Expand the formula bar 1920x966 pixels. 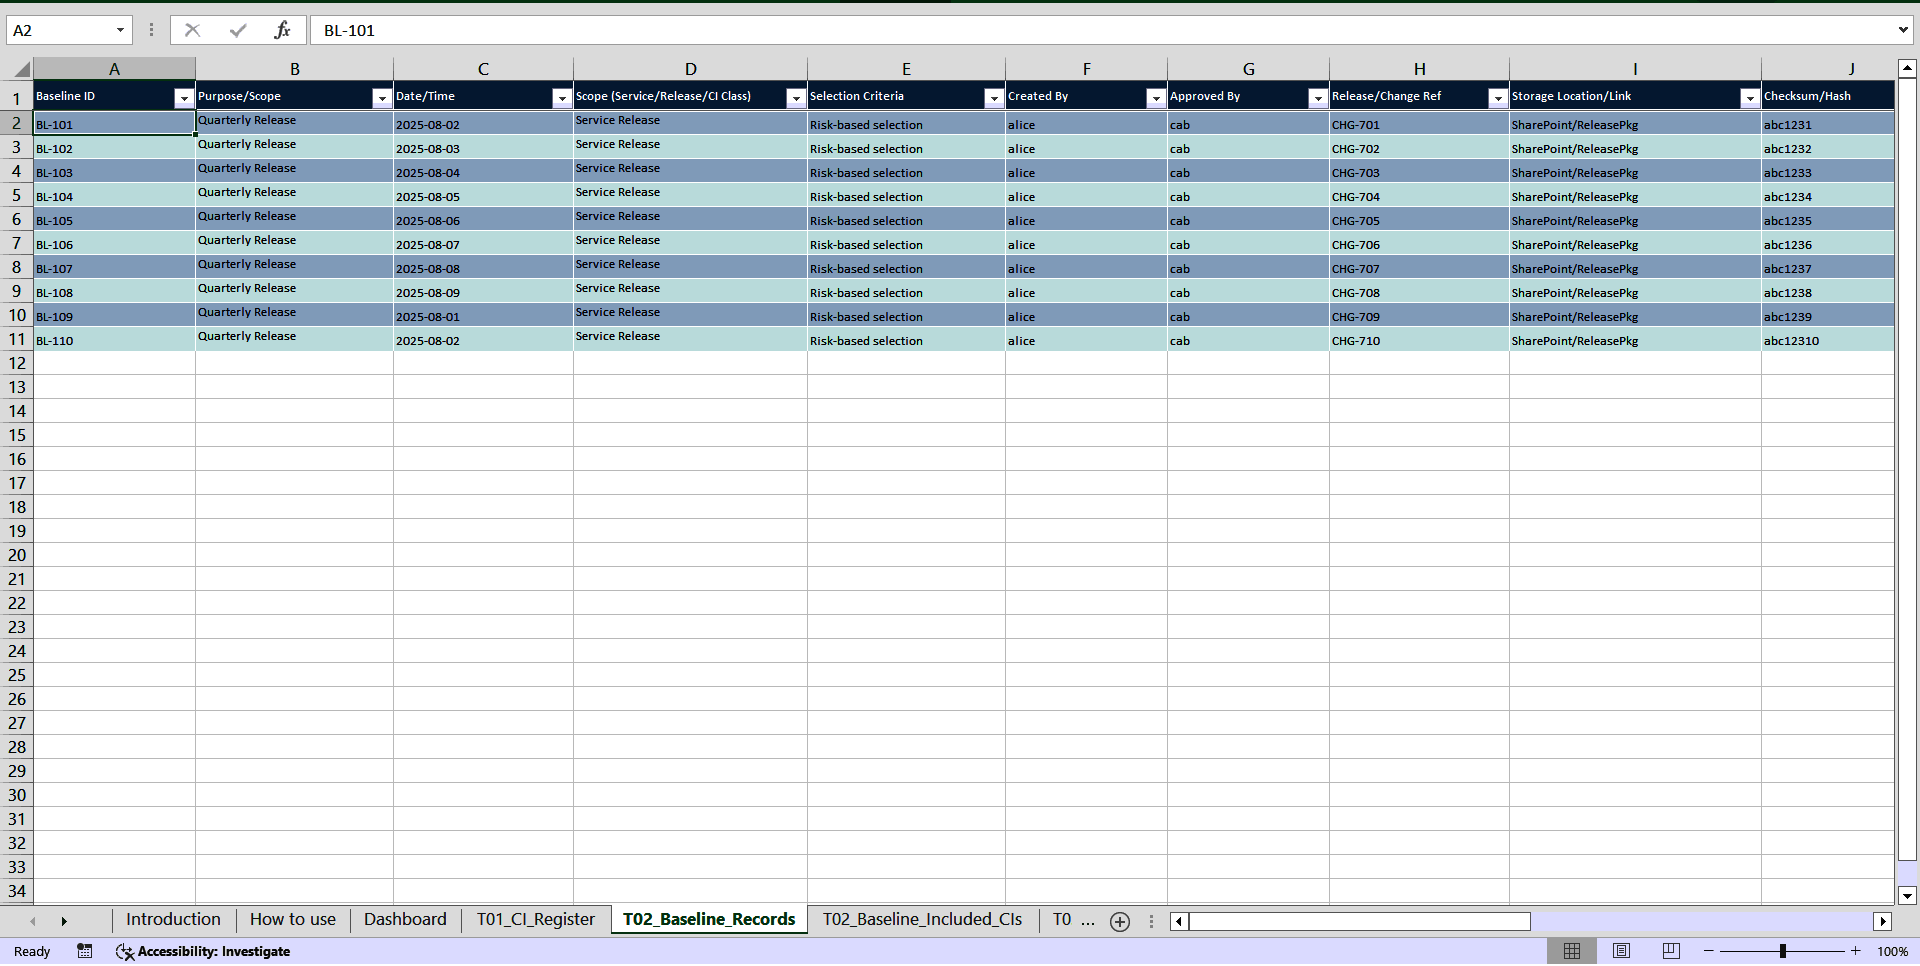coord(1903,30)
